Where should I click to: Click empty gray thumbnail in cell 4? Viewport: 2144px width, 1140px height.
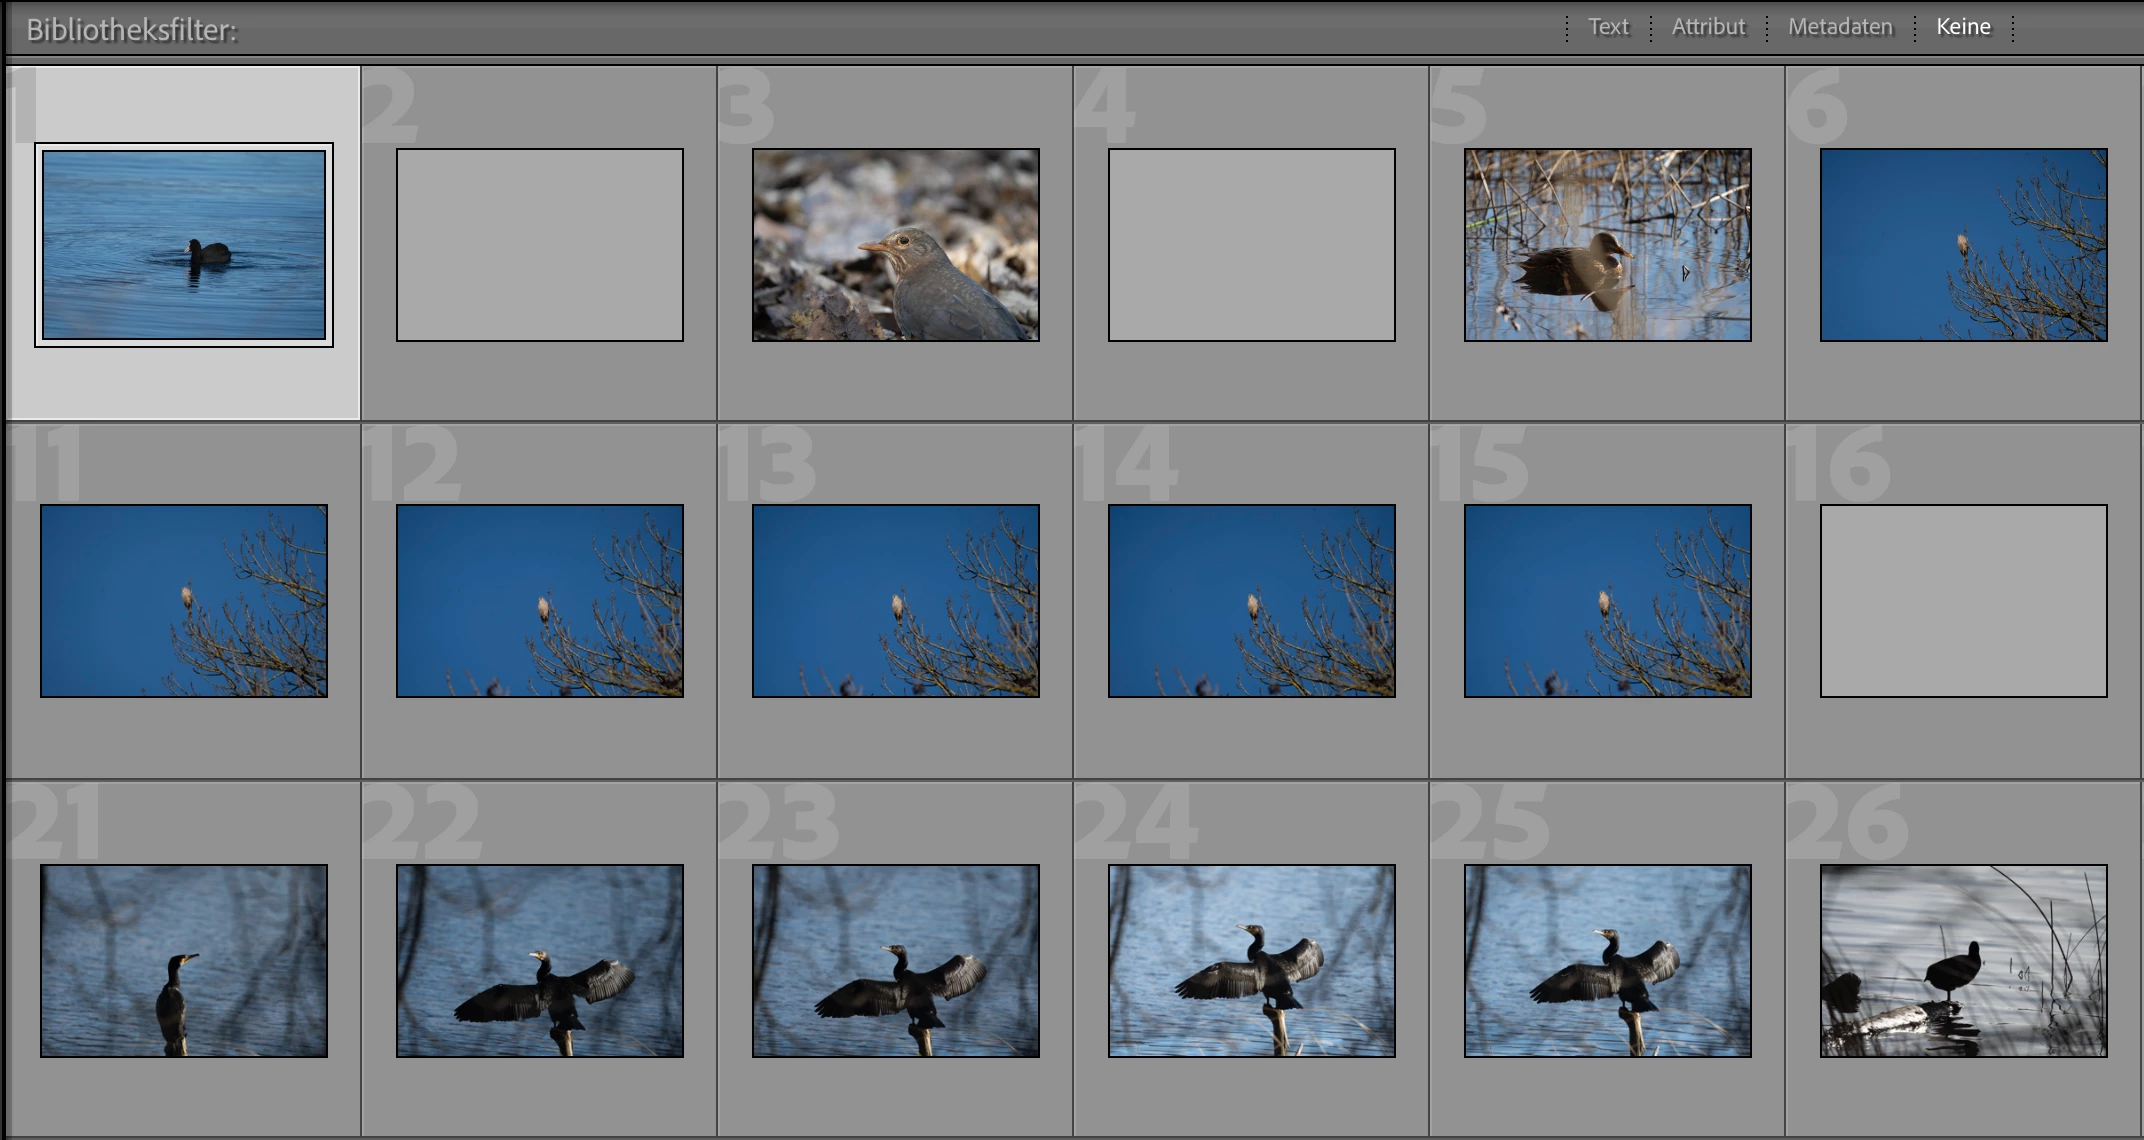[x=1252, y=245]
